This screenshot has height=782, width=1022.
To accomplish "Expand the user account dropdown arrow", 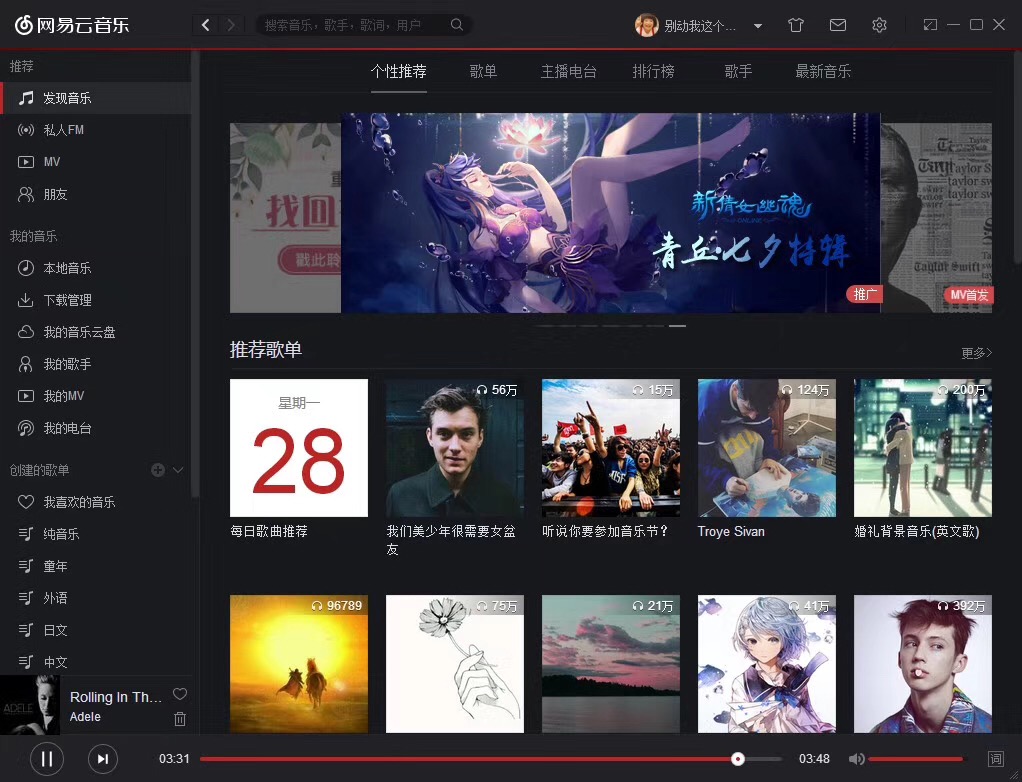I will tap(758, 26).
